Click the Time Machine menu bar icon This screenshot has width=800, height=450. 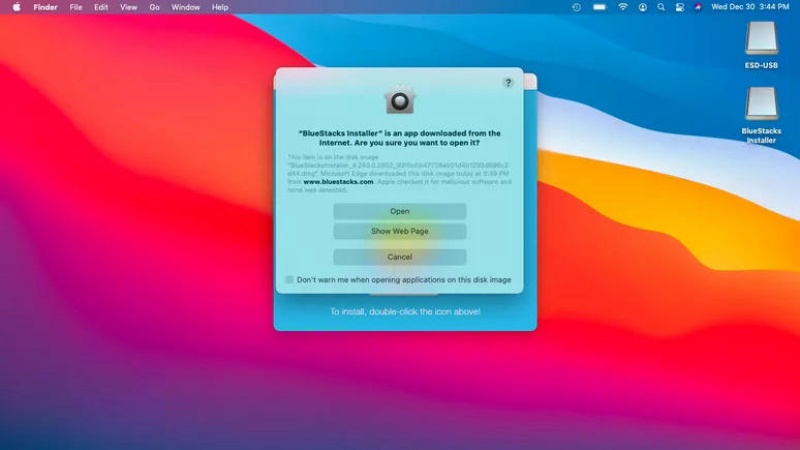577,7
